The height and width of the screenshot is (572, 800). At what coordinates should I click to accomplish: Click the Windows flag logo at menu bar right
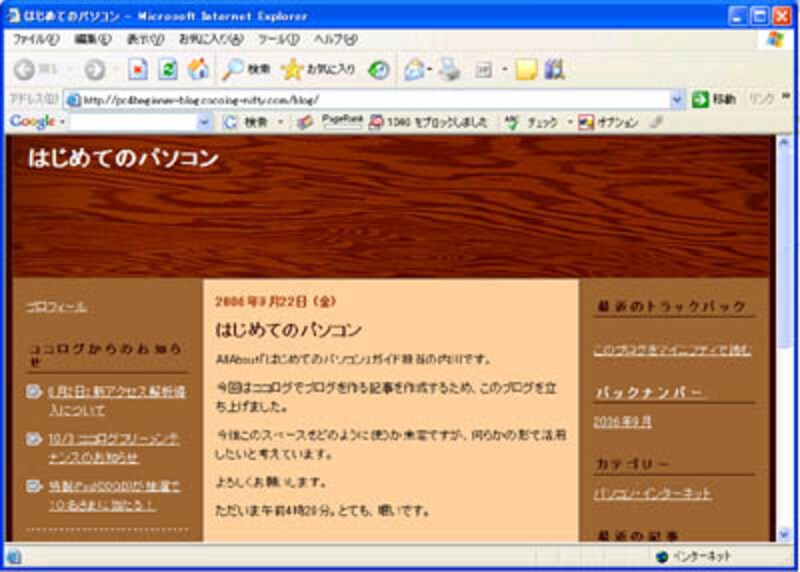click(x=776, y=39)
